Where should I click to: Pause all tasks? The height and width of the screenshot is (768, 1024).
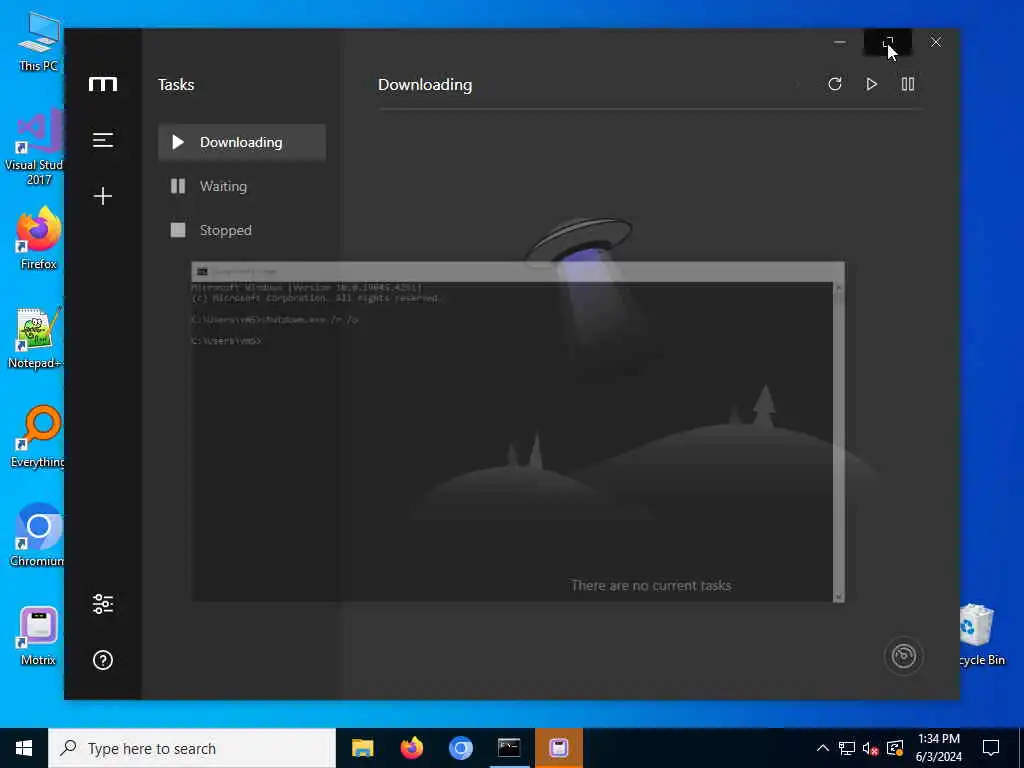click(x=908, y=84)
